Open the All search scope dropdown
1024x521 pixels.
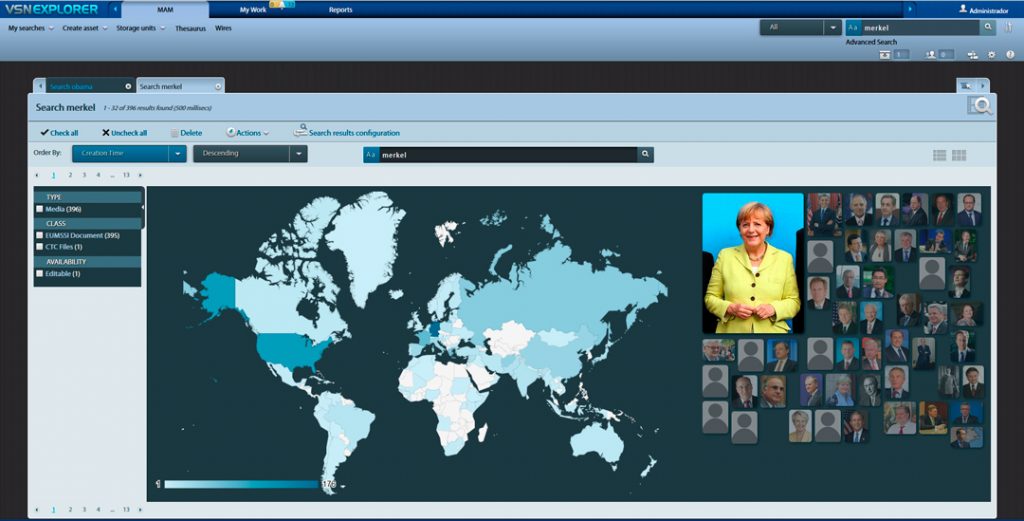(800, 27)
